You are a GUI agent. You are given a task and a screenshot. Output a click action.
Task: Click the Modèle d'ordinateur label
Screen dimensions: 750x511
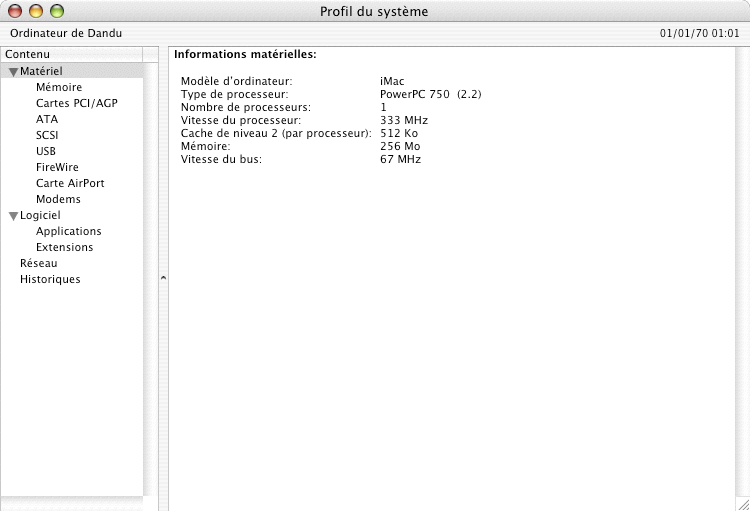pyautogui.click(x=236, y=81)
